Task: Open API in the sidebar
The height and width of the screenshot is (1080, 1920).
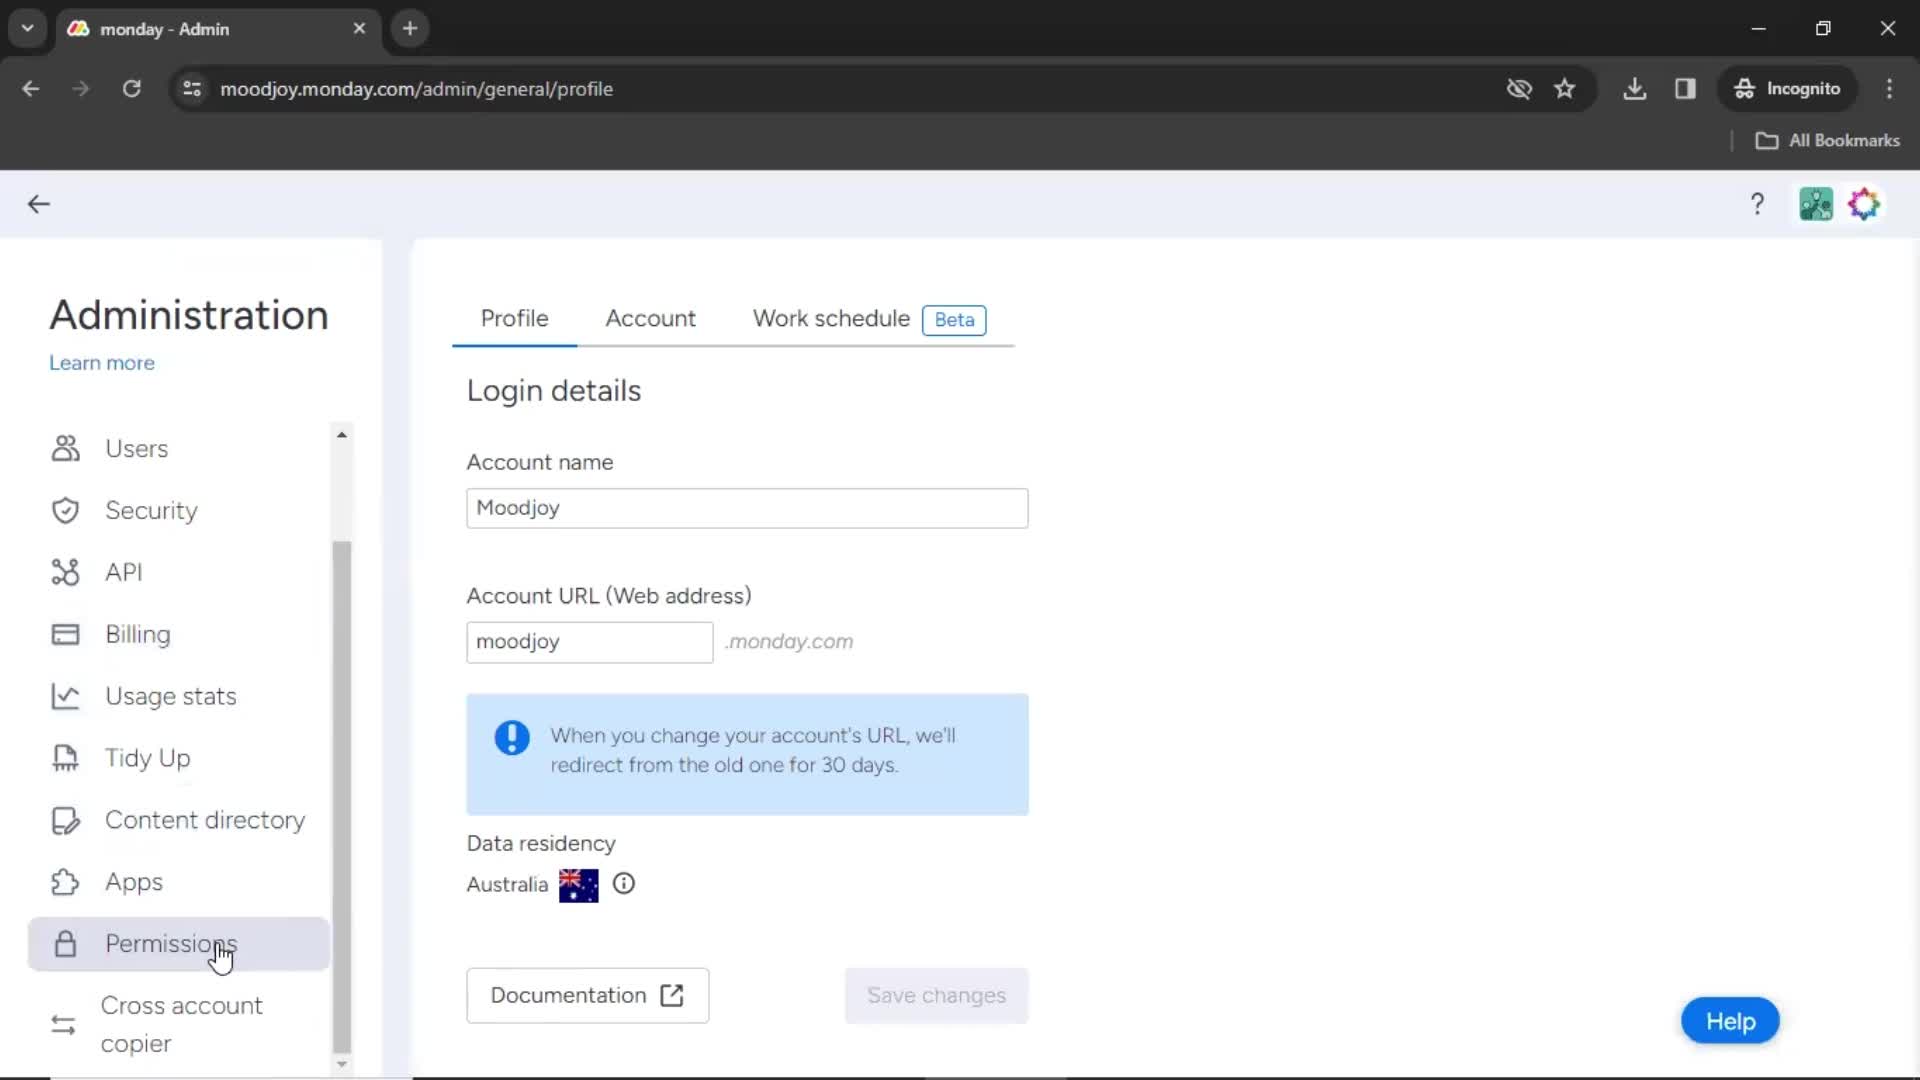Action: point(178,572)
